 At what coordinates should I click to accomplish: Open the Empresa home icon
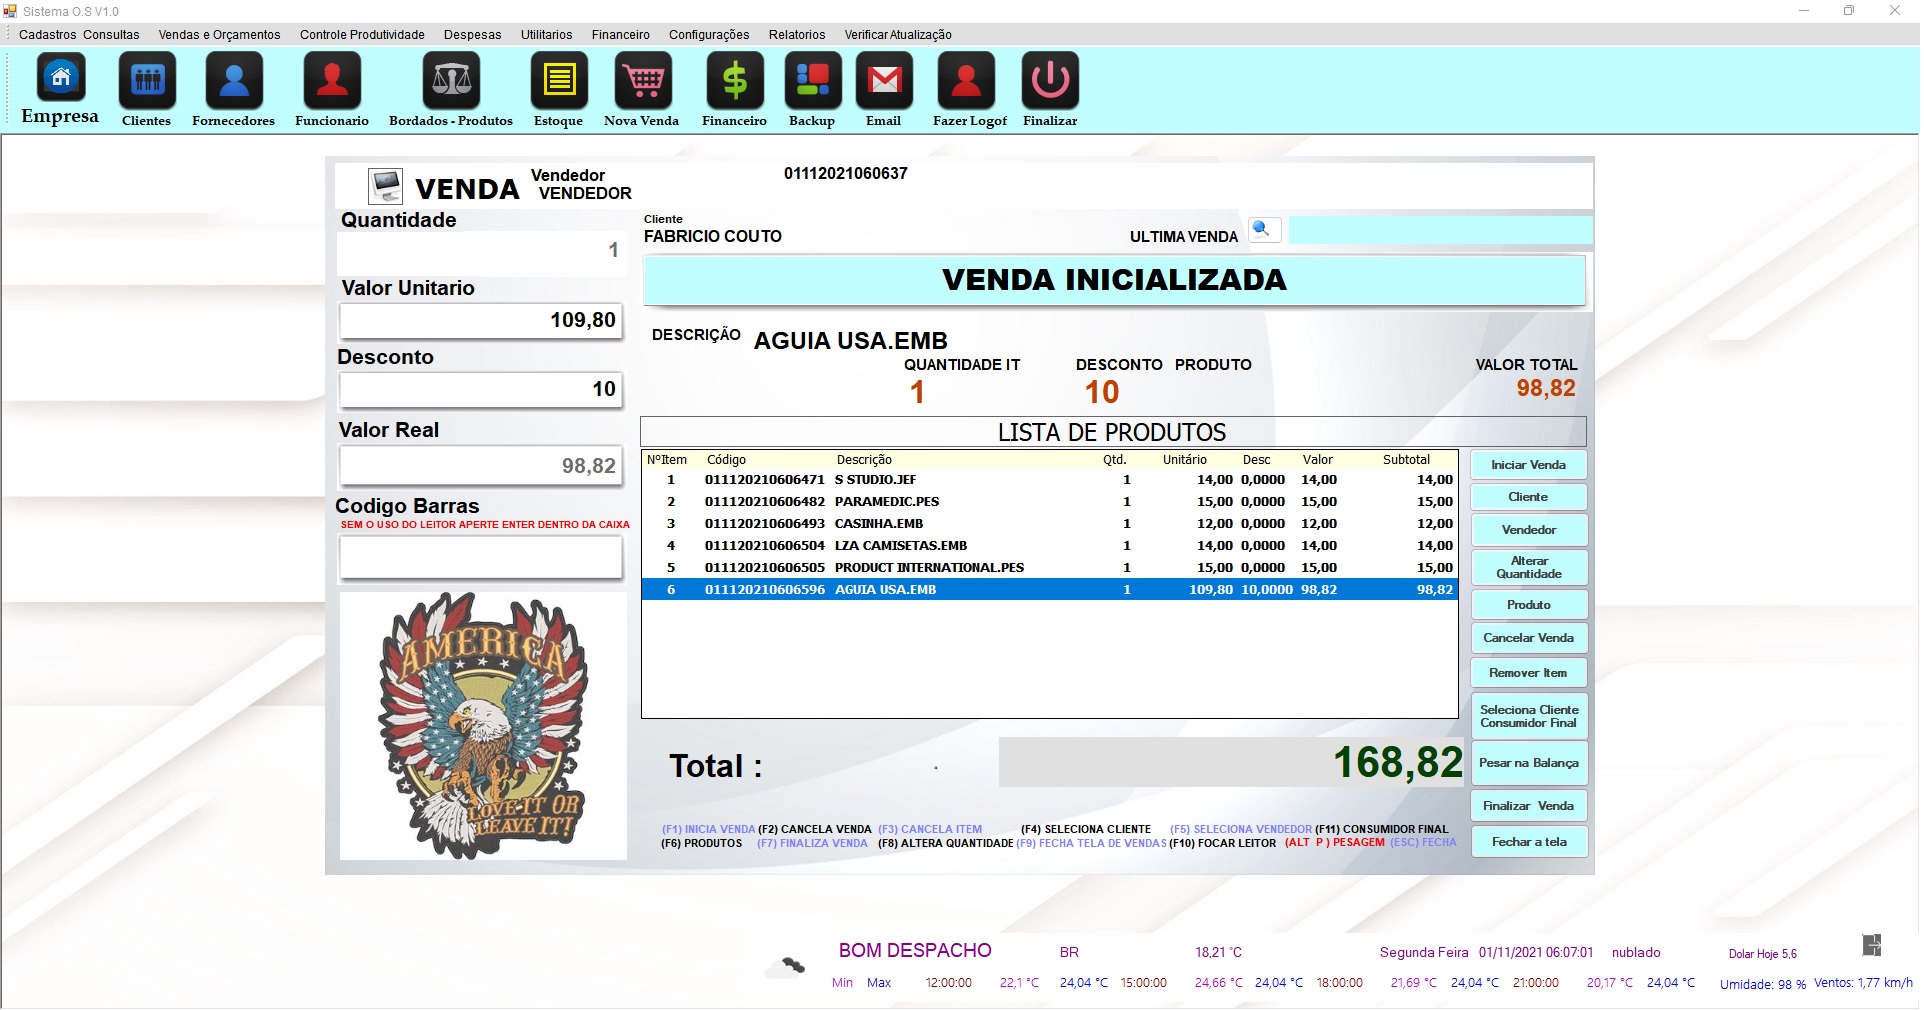[x=61, y=80]
